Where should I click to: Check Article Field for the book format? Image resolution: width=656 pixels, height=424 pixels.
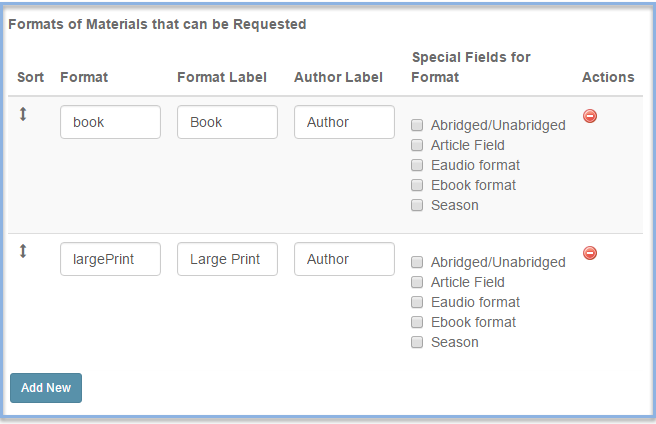417,145
